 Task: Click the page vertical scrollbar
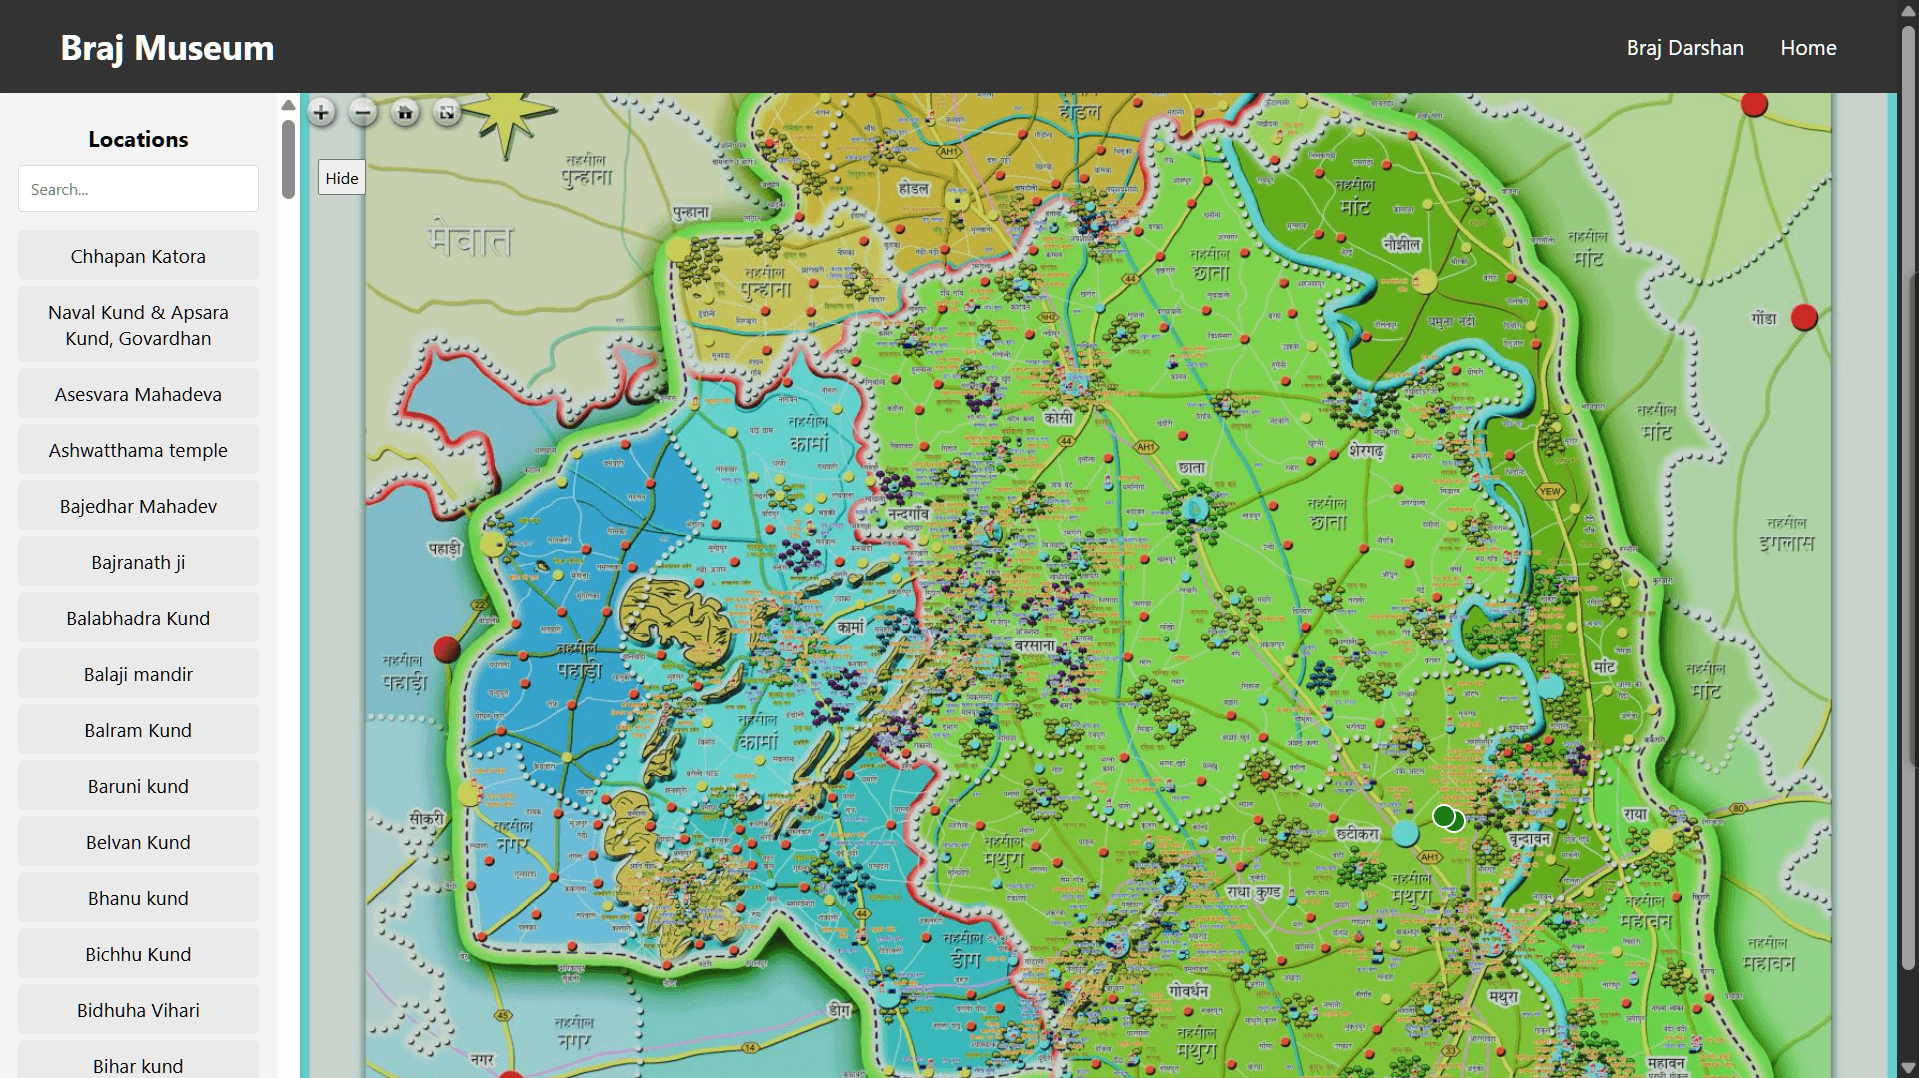pos(1909,497)
